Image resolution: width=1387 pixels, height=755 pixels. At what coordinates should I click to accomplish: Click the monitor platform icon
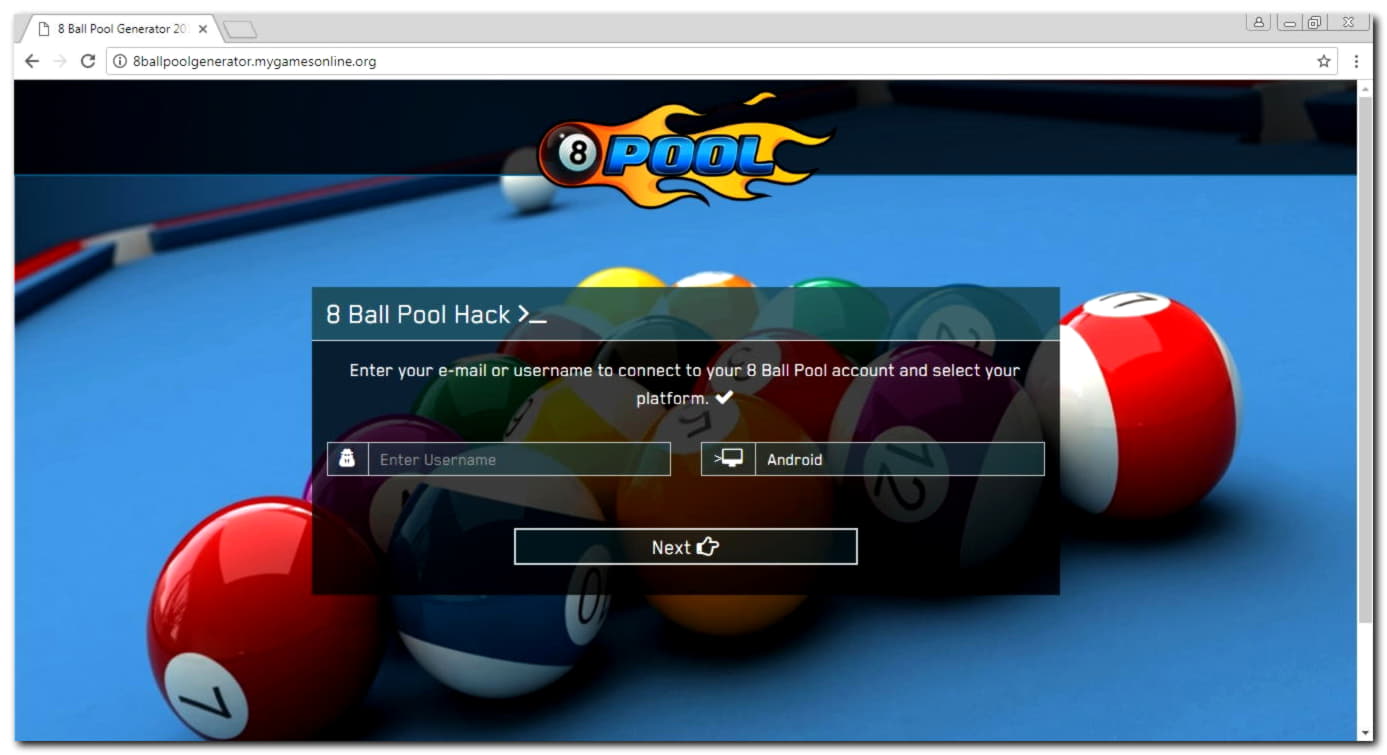728,459
